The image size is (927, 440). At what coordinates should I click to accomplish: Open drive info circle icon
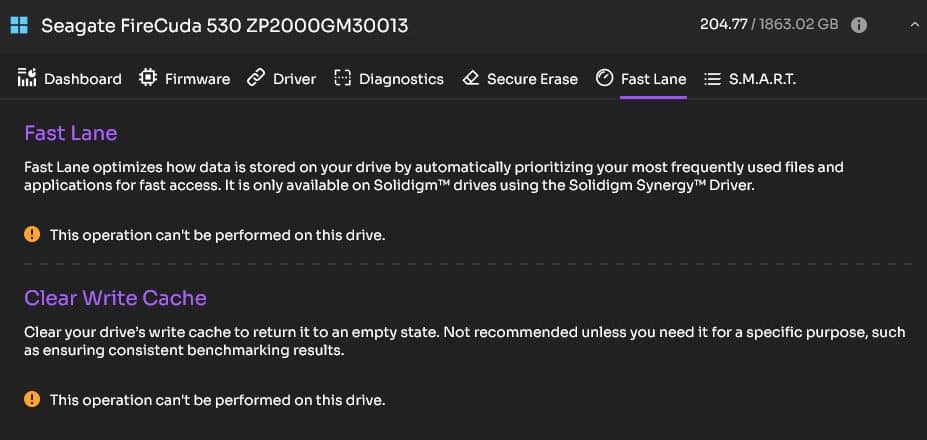(x=858, y=25)
